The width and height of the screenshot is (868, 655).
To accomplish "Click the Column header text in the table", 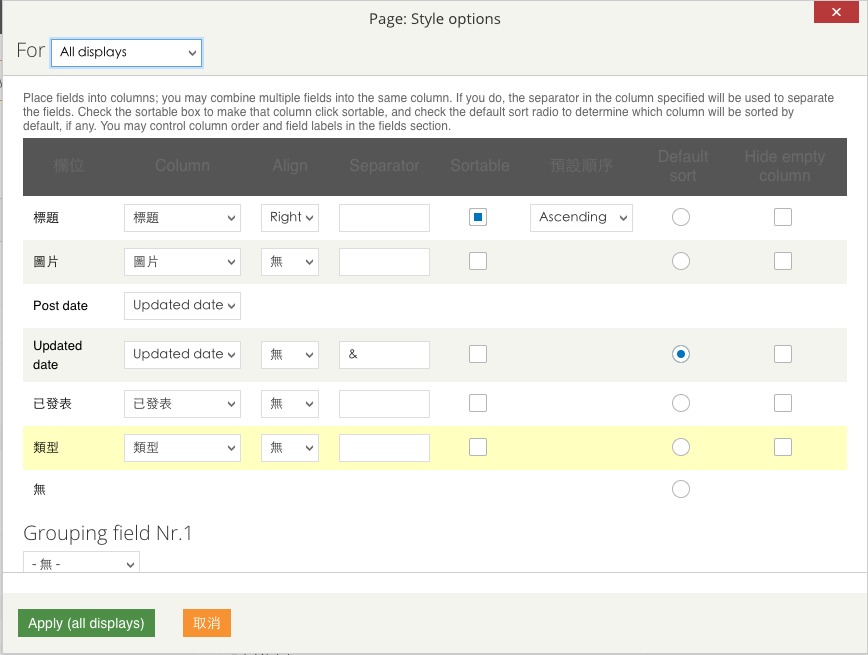I will click(182, 166).
